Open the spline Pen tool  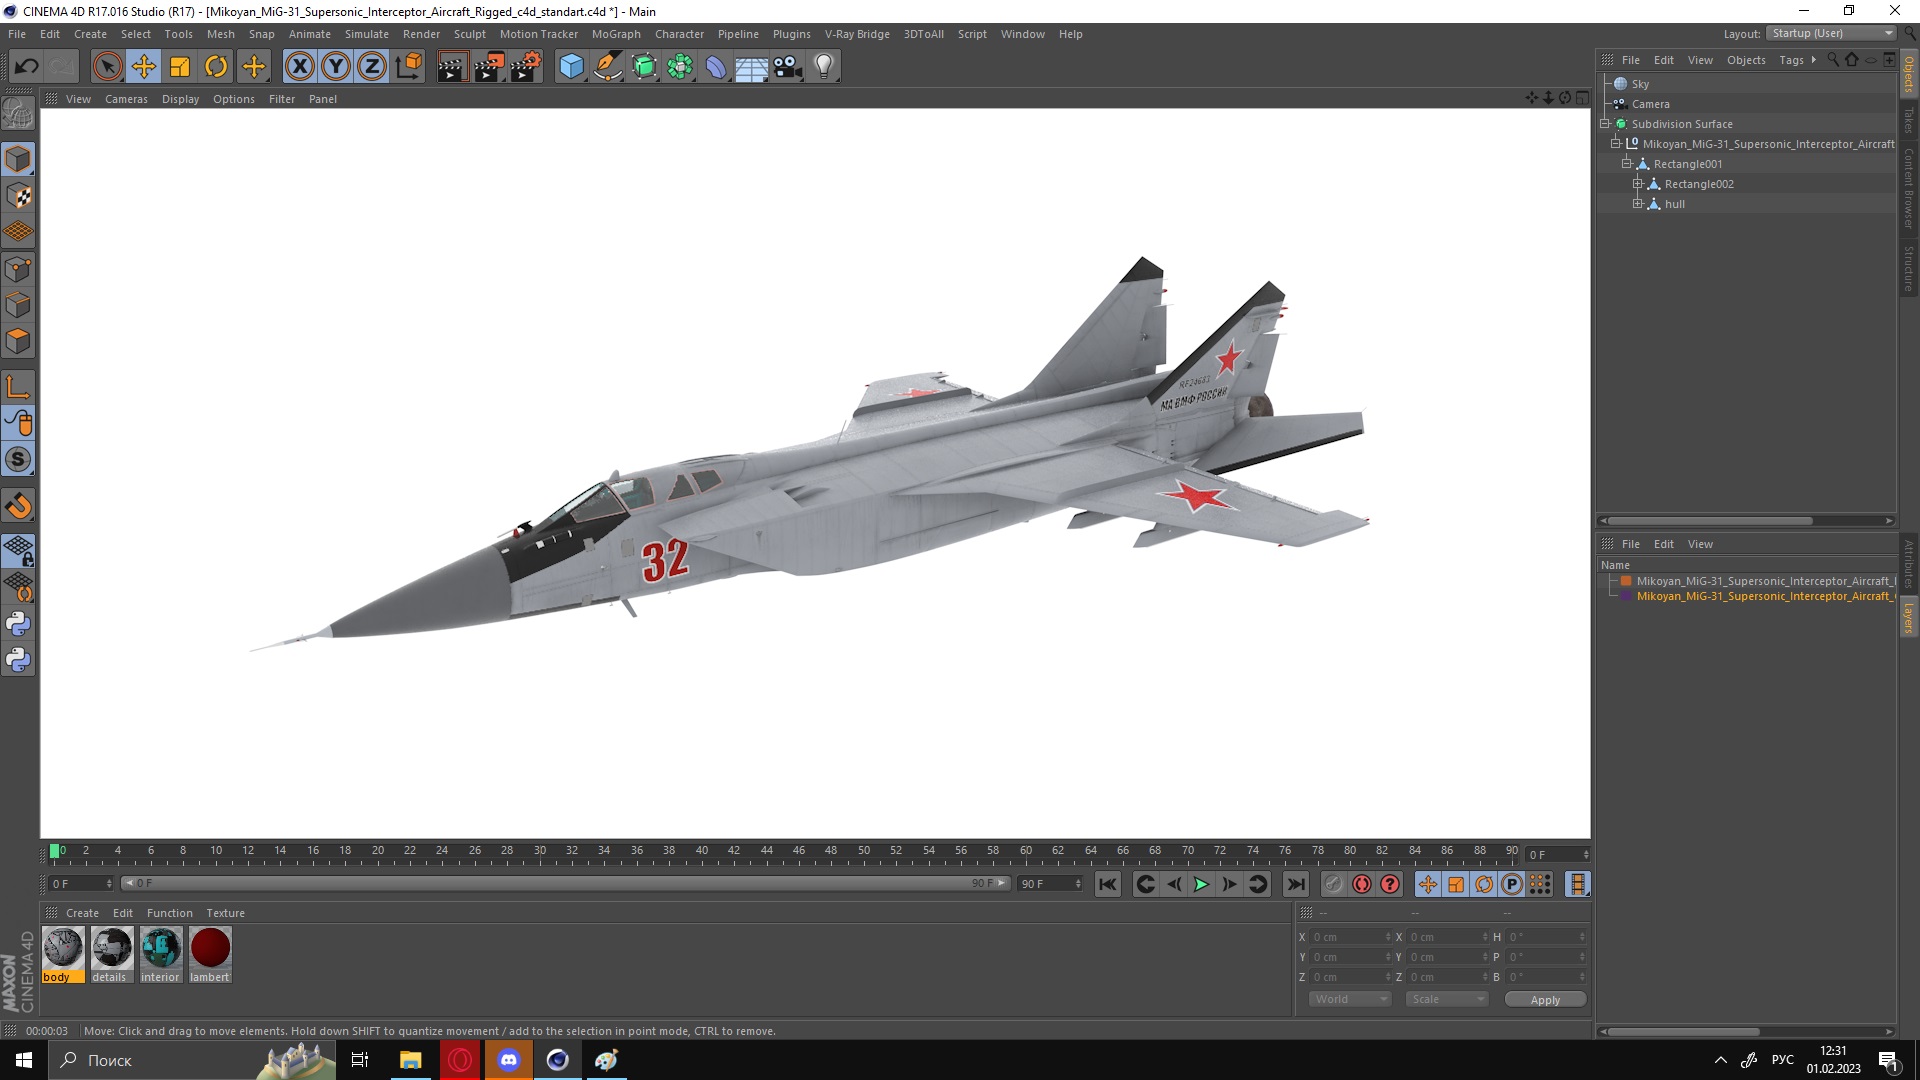(x=607, y=67)
